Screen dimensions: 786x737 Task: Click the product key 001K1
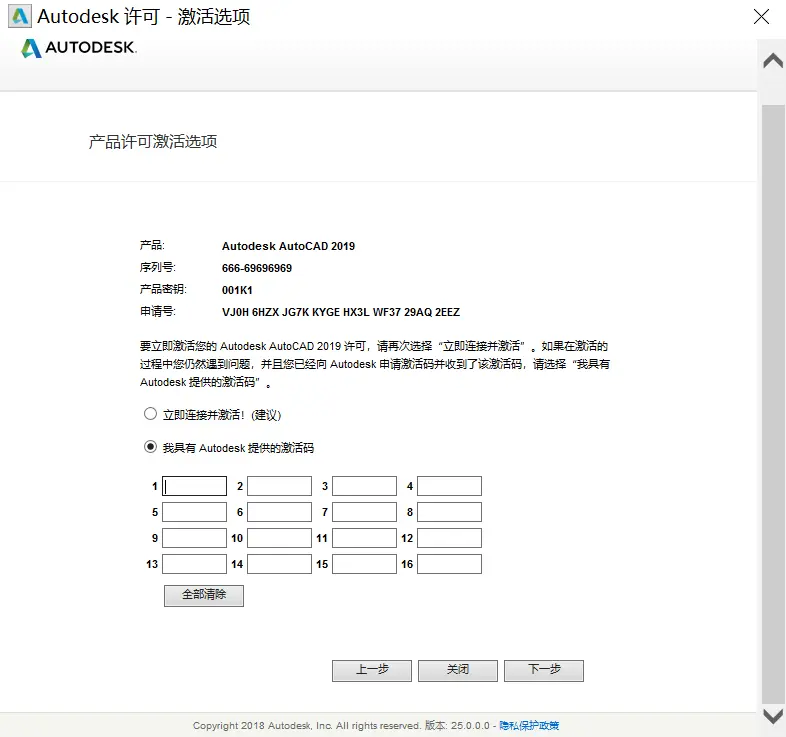(237, 290)
